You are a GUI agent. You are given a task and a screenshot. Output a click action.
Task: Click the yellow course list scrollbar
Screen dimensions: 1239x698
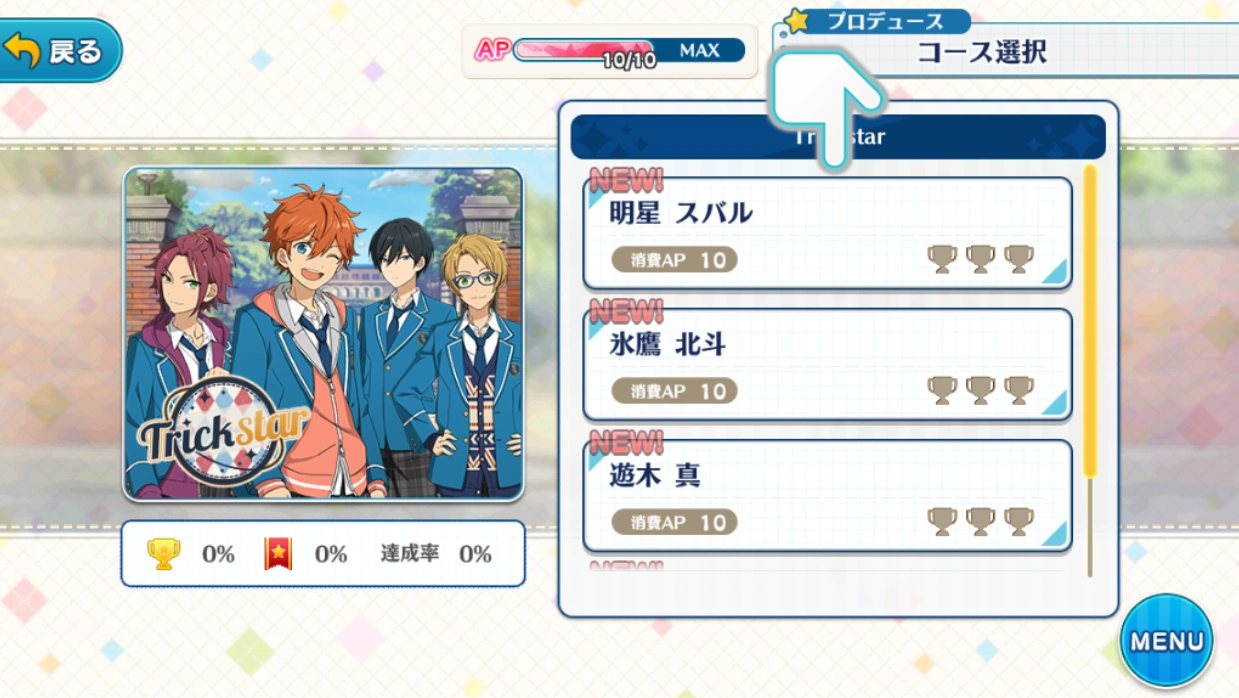pos(1090,322)
